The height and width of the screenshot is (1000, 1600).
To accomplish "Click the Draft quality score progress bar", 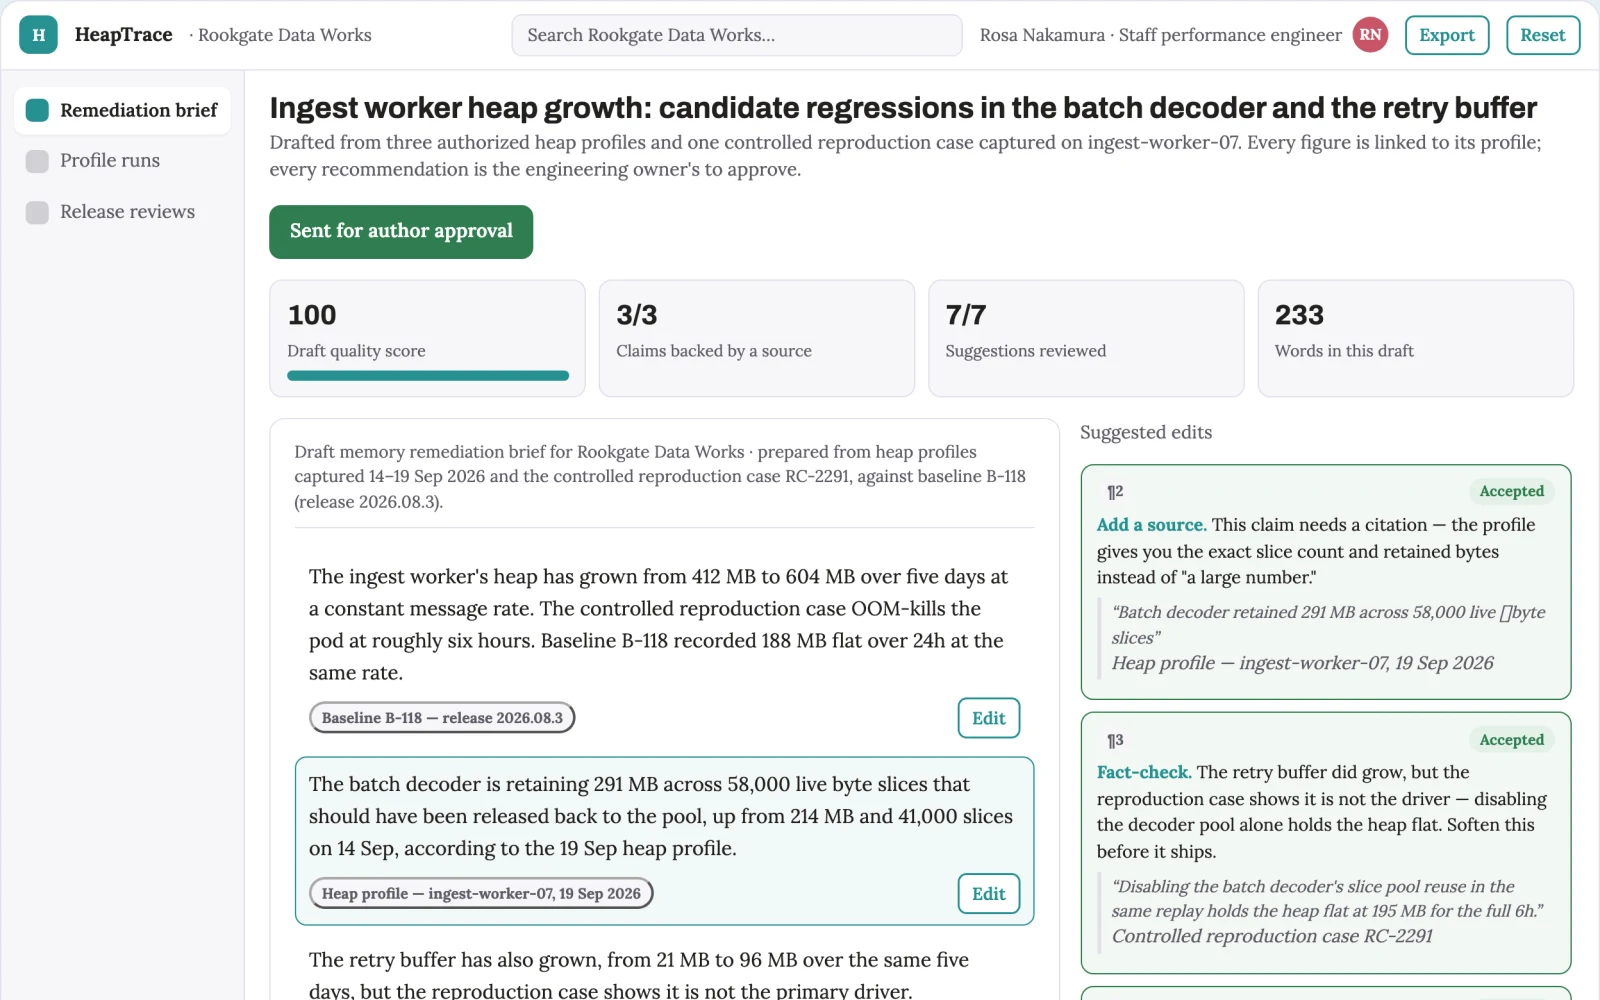I will point(428,376).
